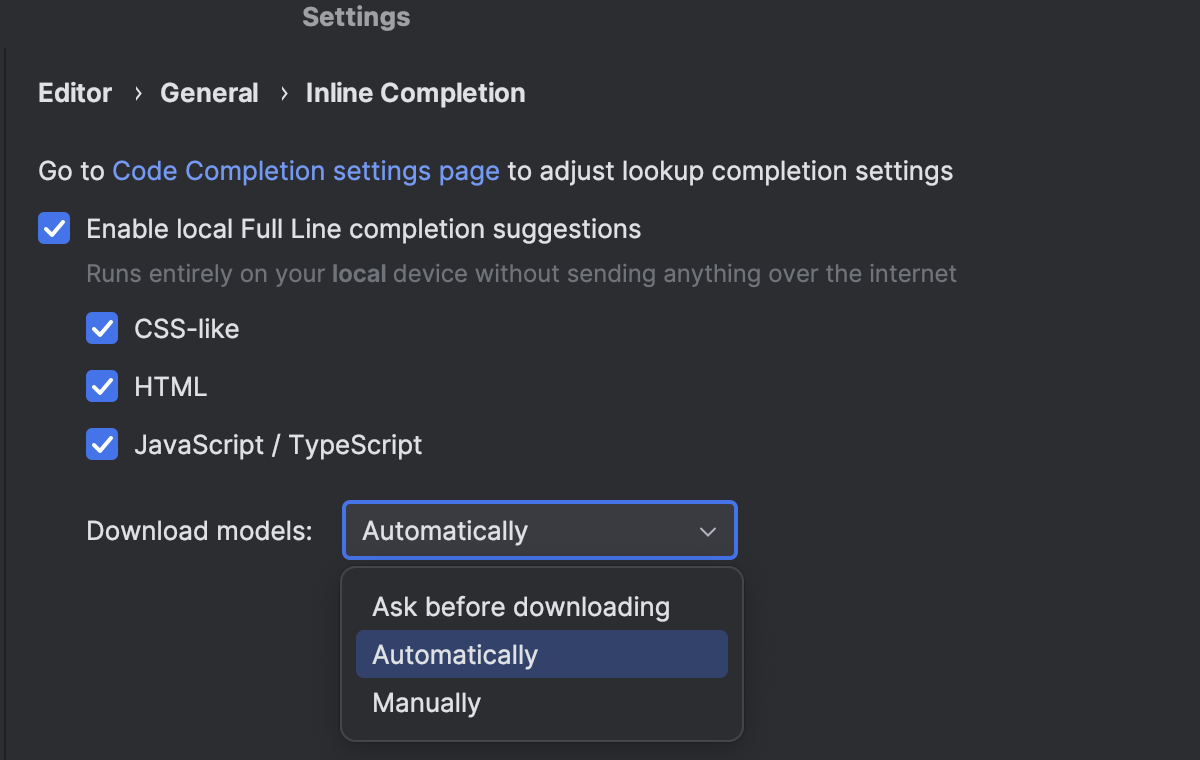Disable local Full Line completion suggestions
Screen dimensions: 1200x760
(x=54, y=228)
